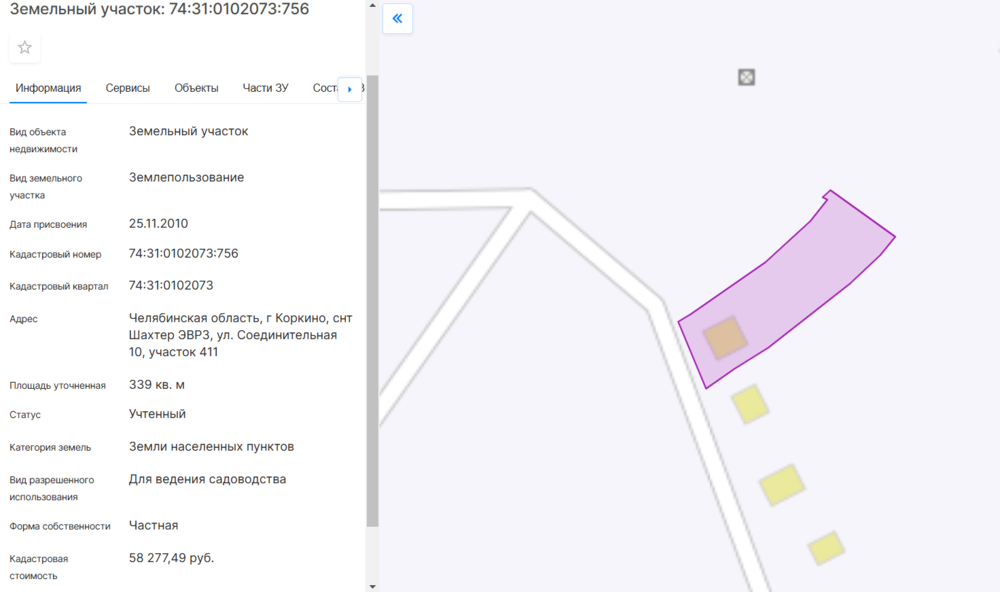Viewport: 1000px width, 592px height.
Task: Click the info panel vertical scrollbar thumb
Action: tap(373, 300)
